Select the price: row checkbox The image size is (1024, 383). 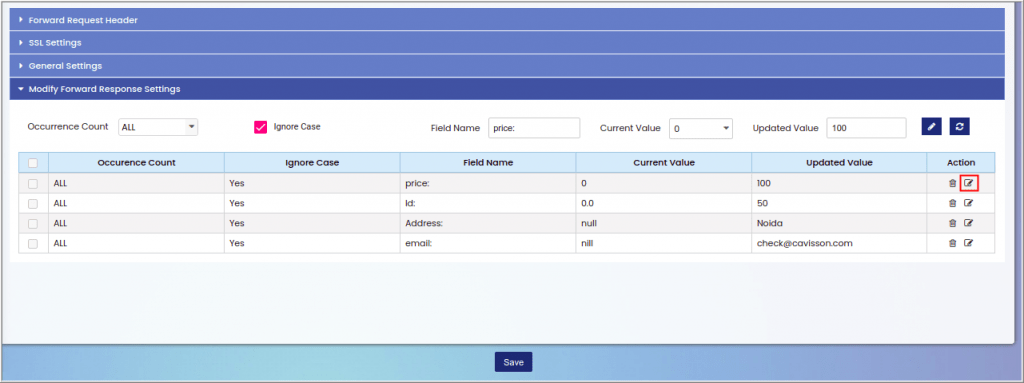[x=33, y=184]
